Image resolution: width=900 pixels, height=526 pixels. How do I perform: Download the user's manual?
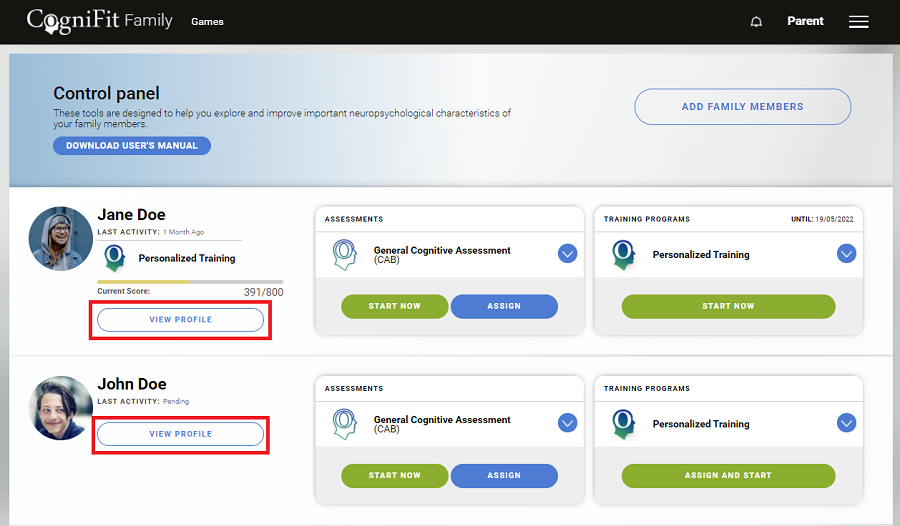point(132,146)
